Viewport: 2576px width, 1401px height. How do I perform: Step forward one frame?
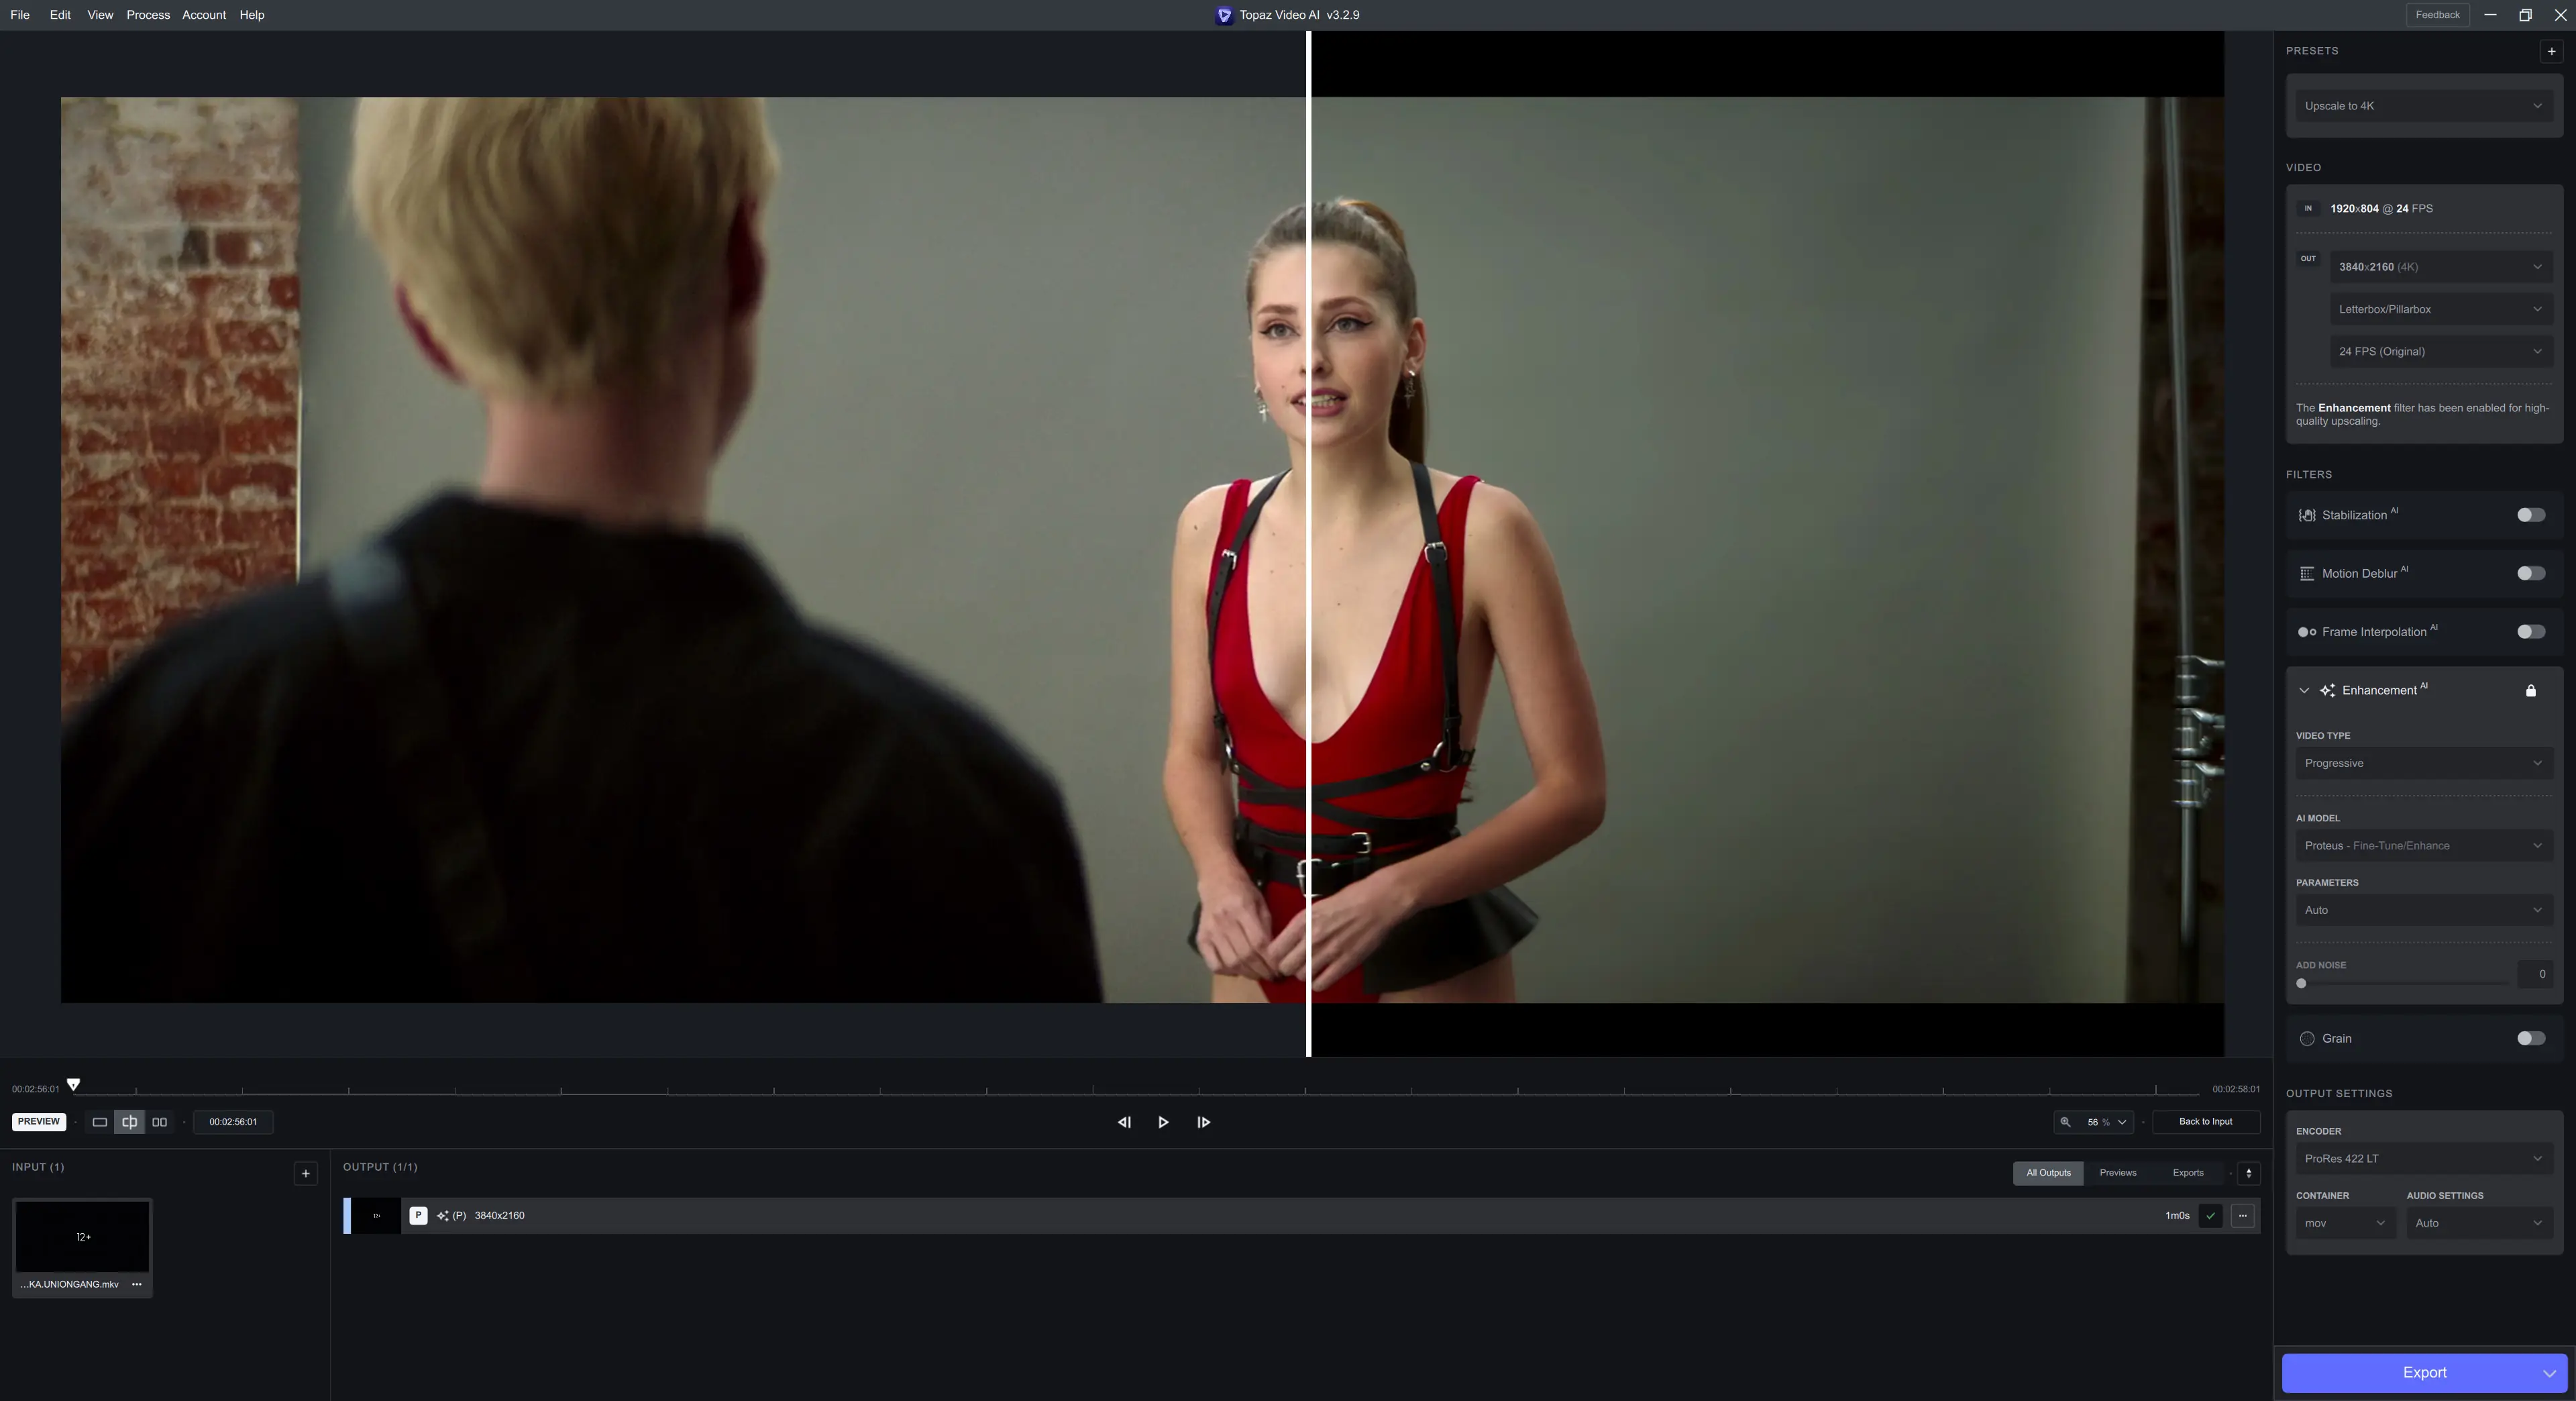pos(1203,1122)
